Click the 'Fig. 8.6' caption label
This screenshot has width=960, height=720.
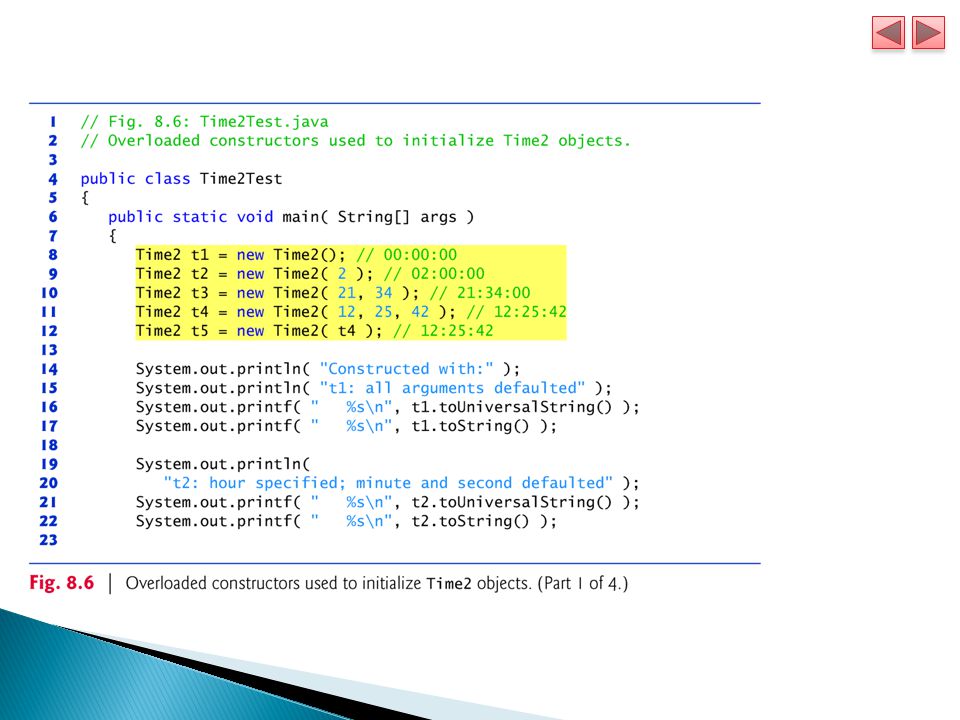click(x=61, y=582)
